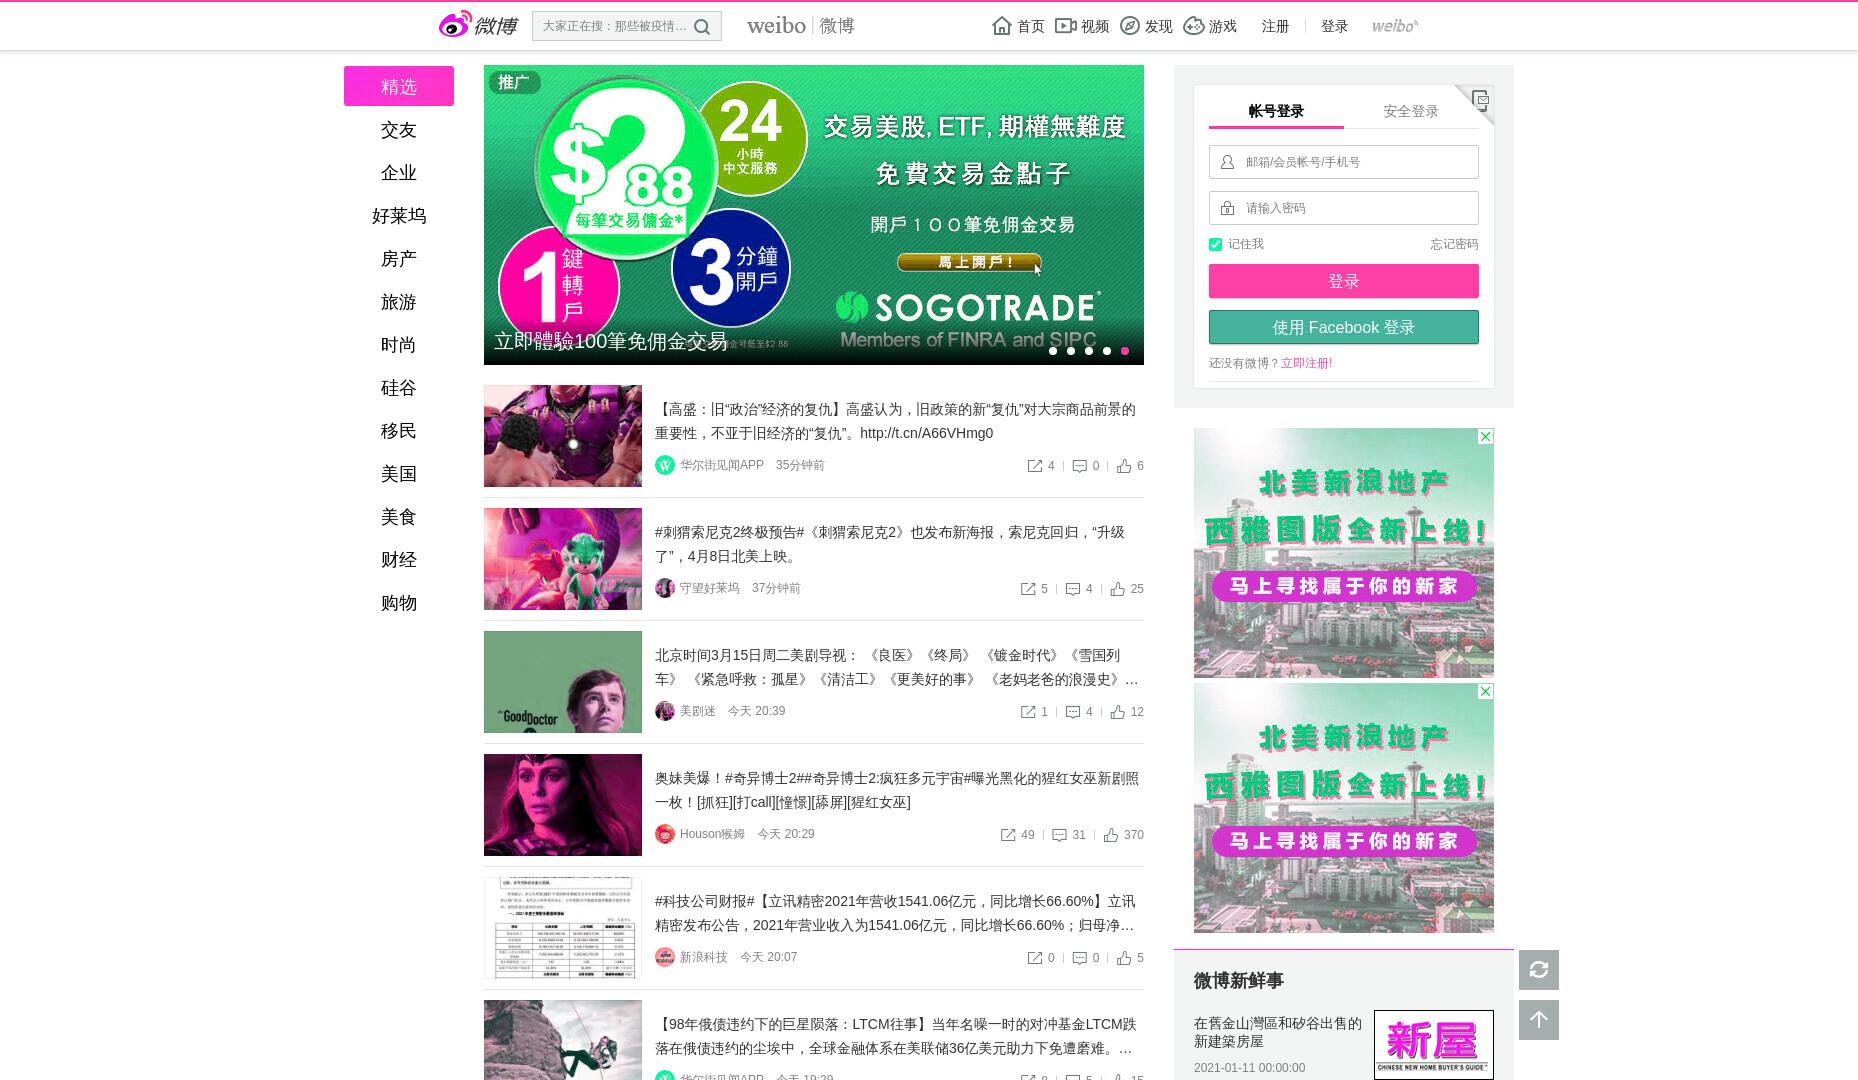Click the search magnifier icon

(x=703, y=27)
